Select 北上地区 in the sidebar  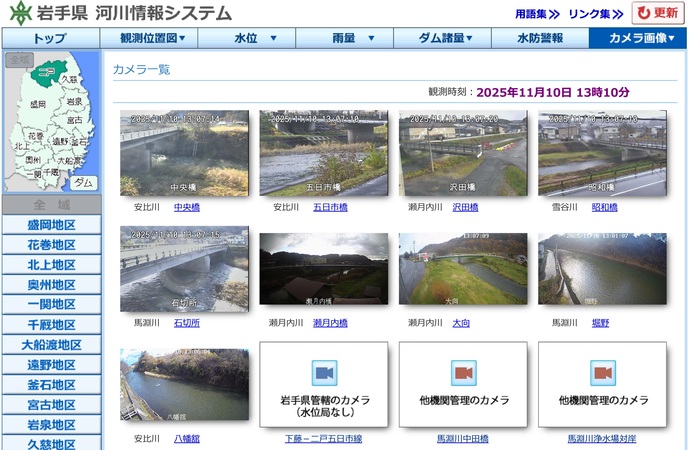[x=51, y=265]
